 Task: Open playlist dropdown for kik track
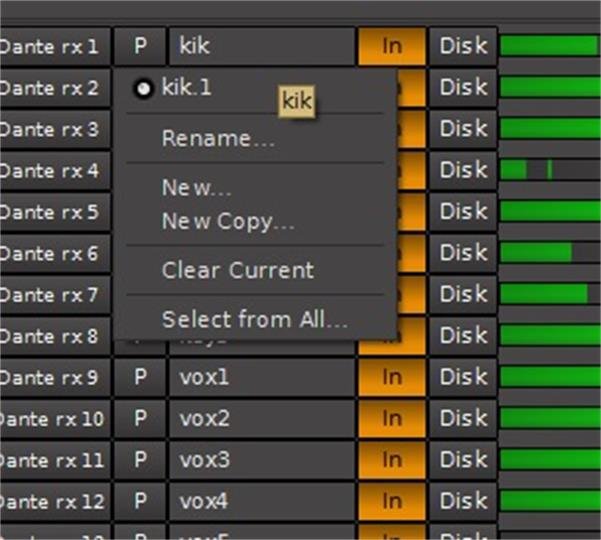click(140, 46)
